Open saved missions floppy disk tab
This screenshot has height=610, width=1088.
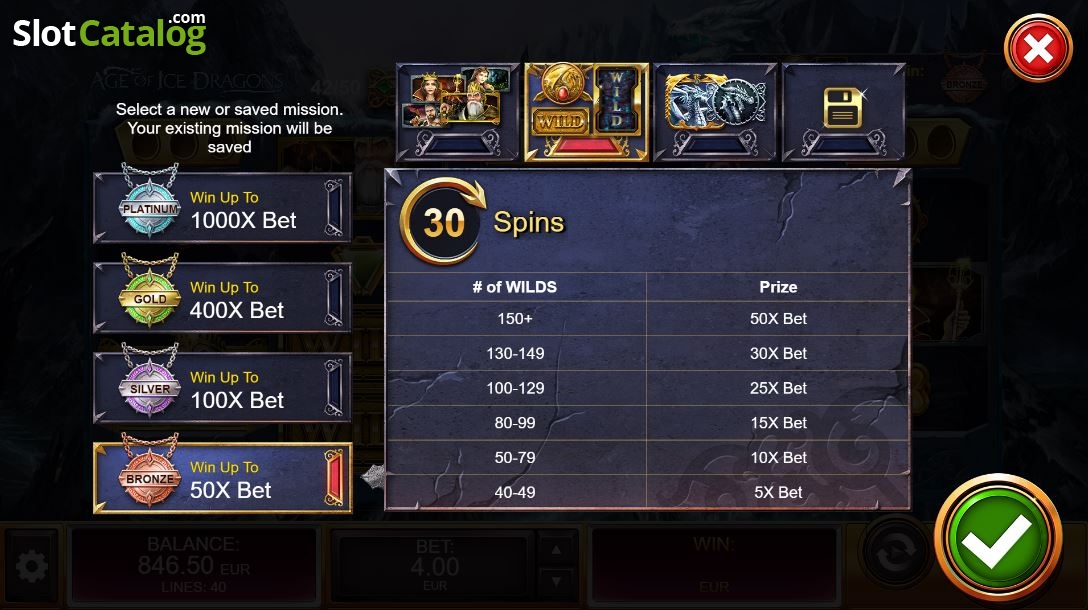pyautogui.click(x=843, y=112)
